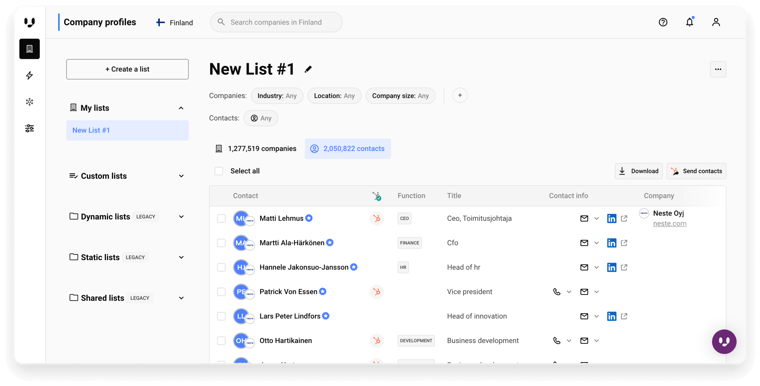Click the Title column header
Screen dimensions: 760x386
coord(454,196)
